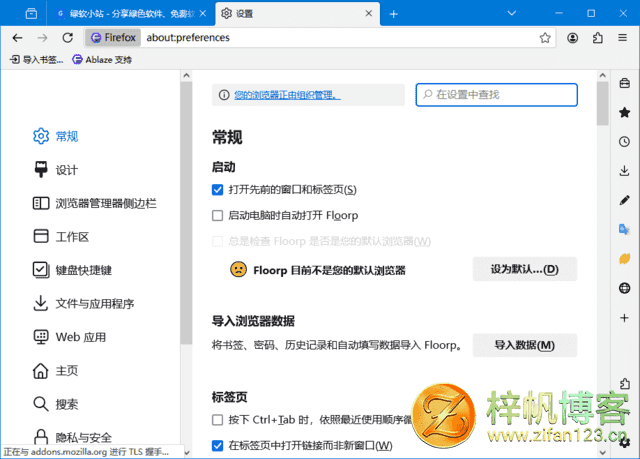
Task: Open a new tab with plus button
Action: coord(393,14)
